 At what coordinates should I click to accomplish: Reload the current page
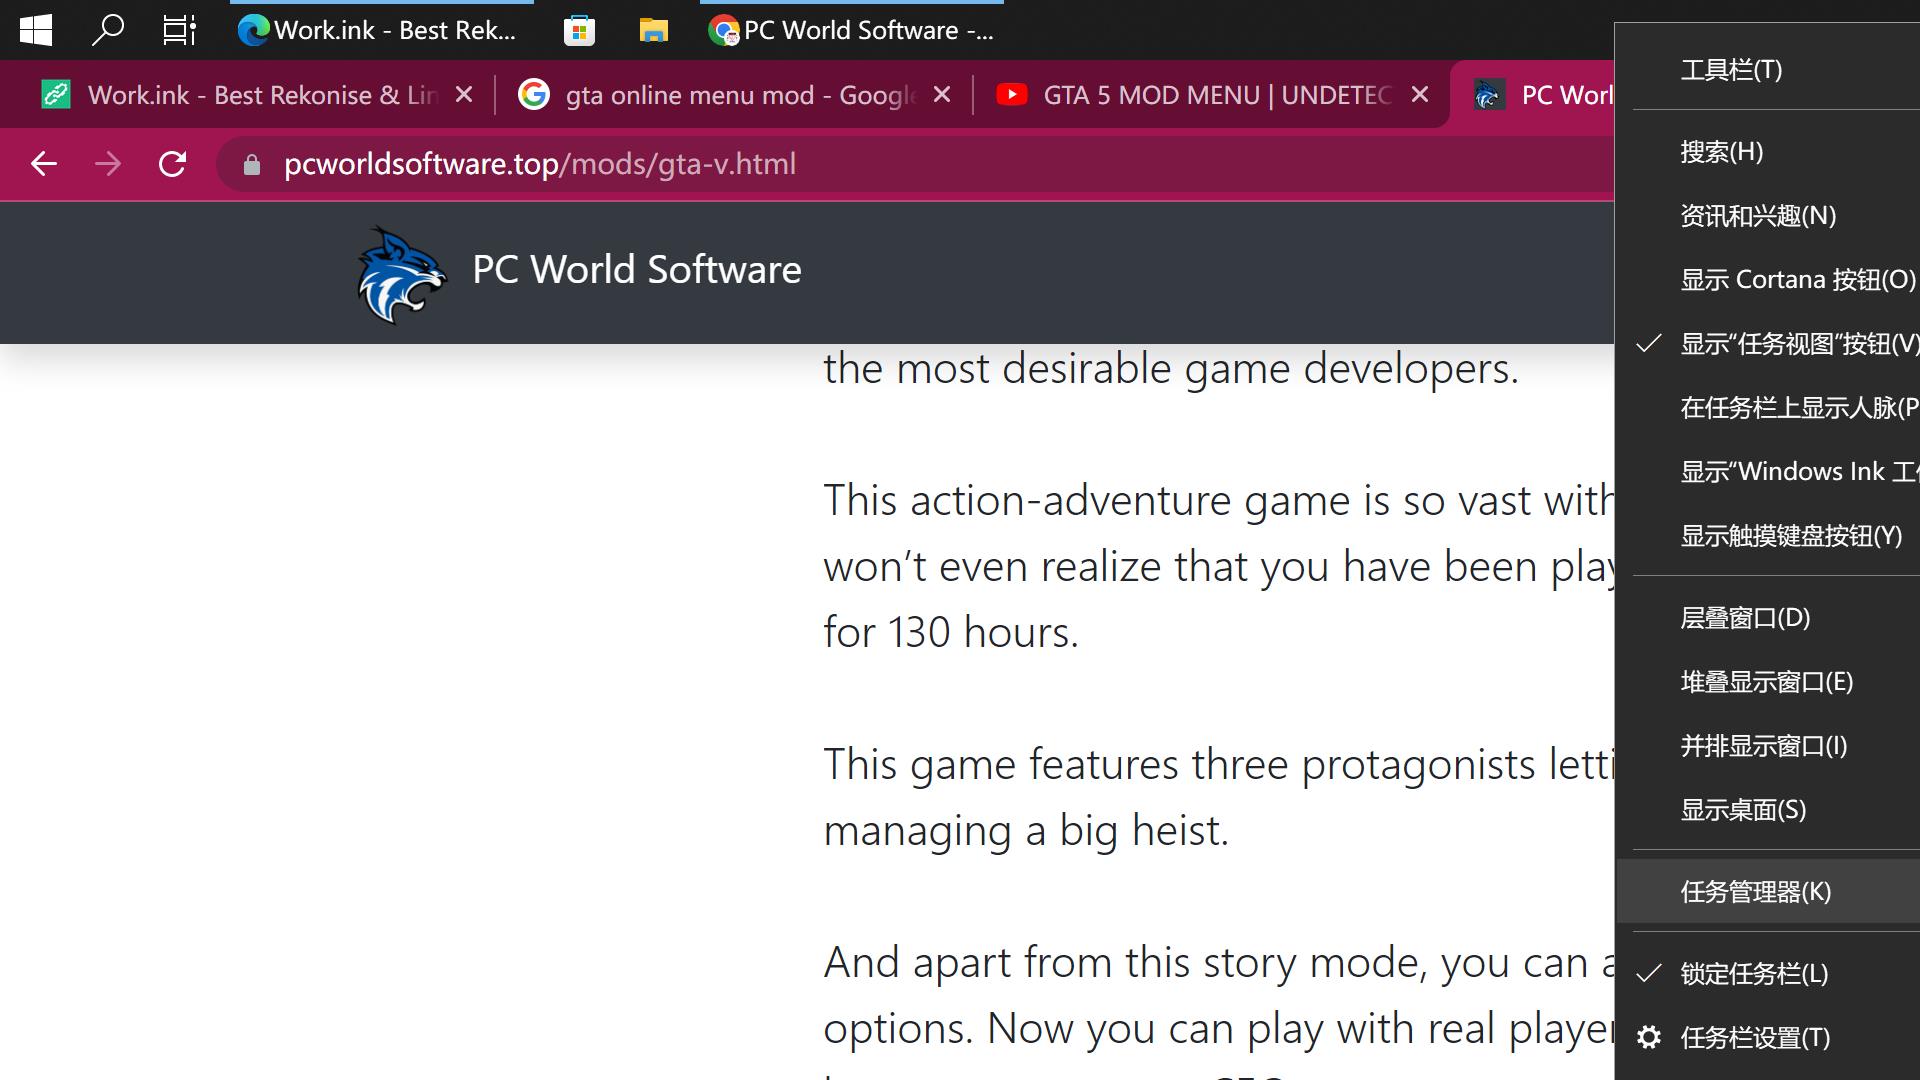[x=173, y=164]
